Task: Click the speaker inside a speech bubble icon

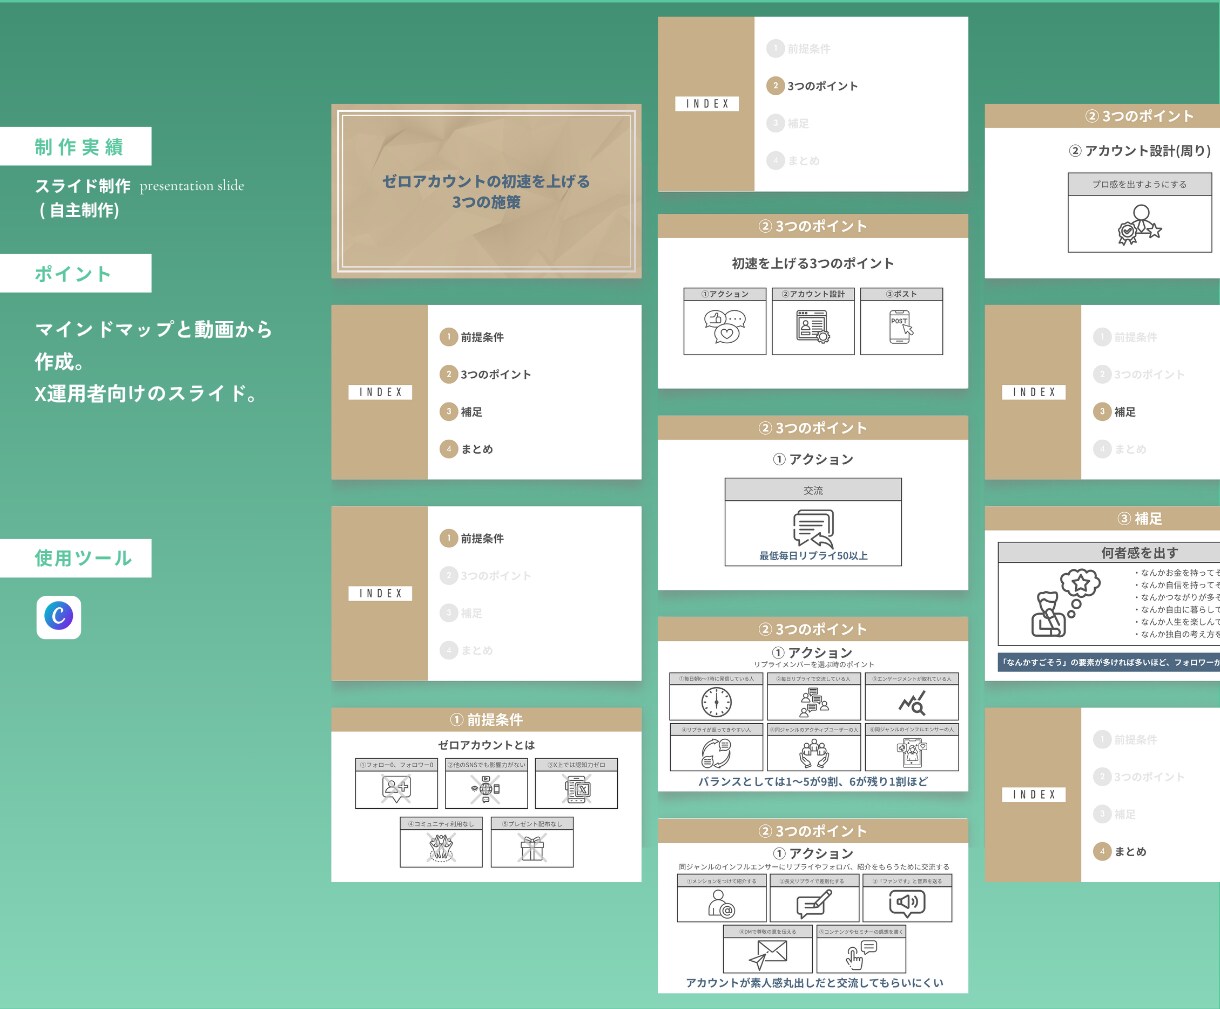Action: tap(907, 904)
